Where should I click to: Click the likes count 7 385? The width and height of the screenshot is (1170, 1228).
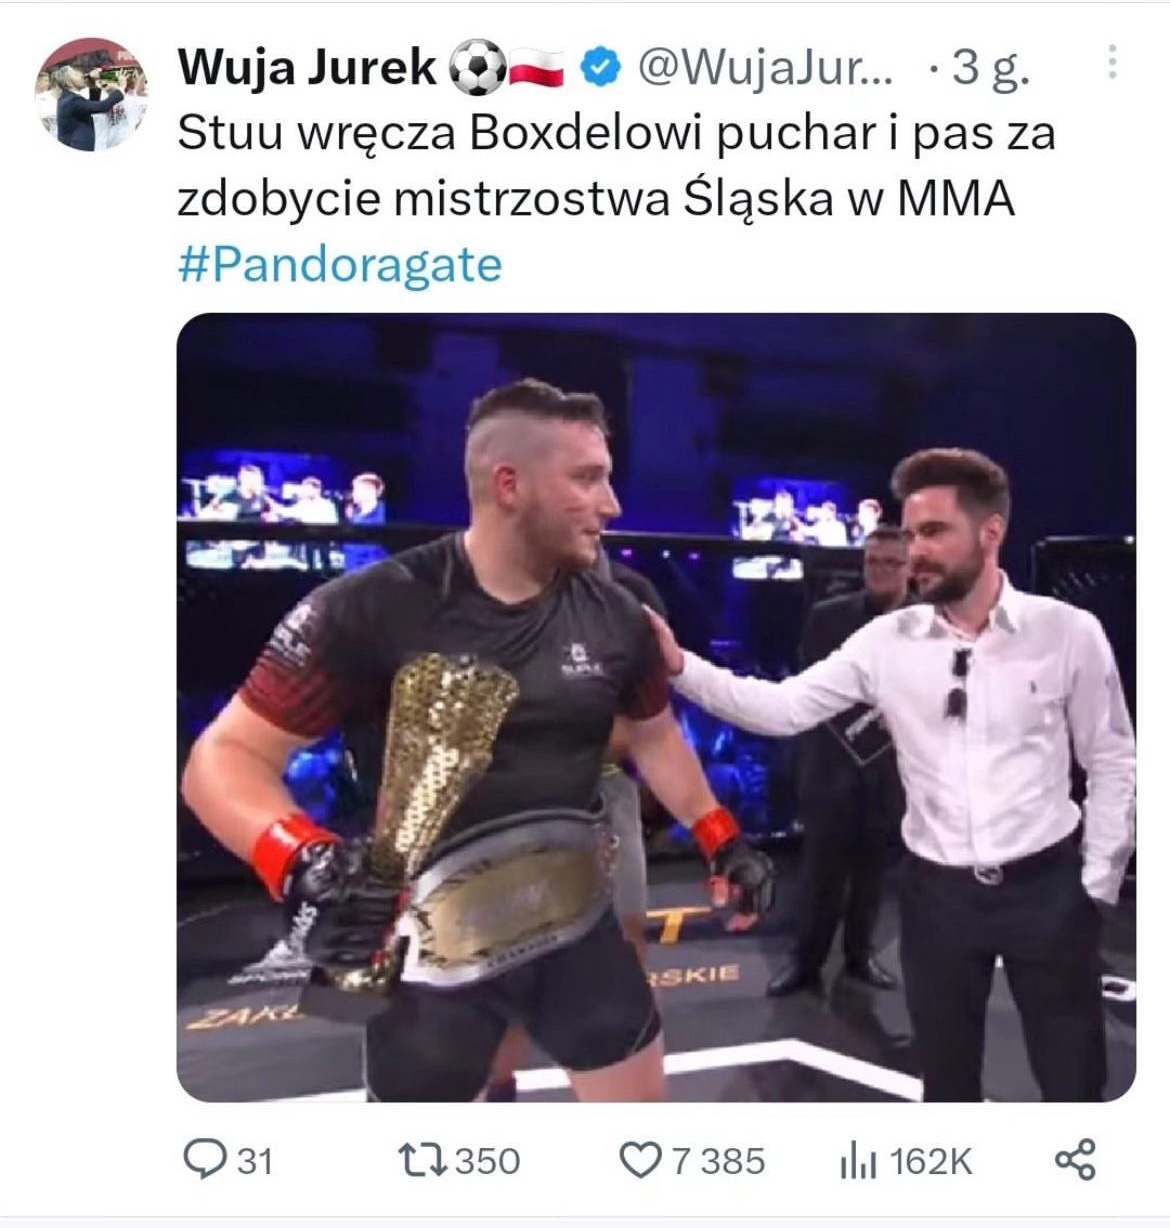(718, 1161)
